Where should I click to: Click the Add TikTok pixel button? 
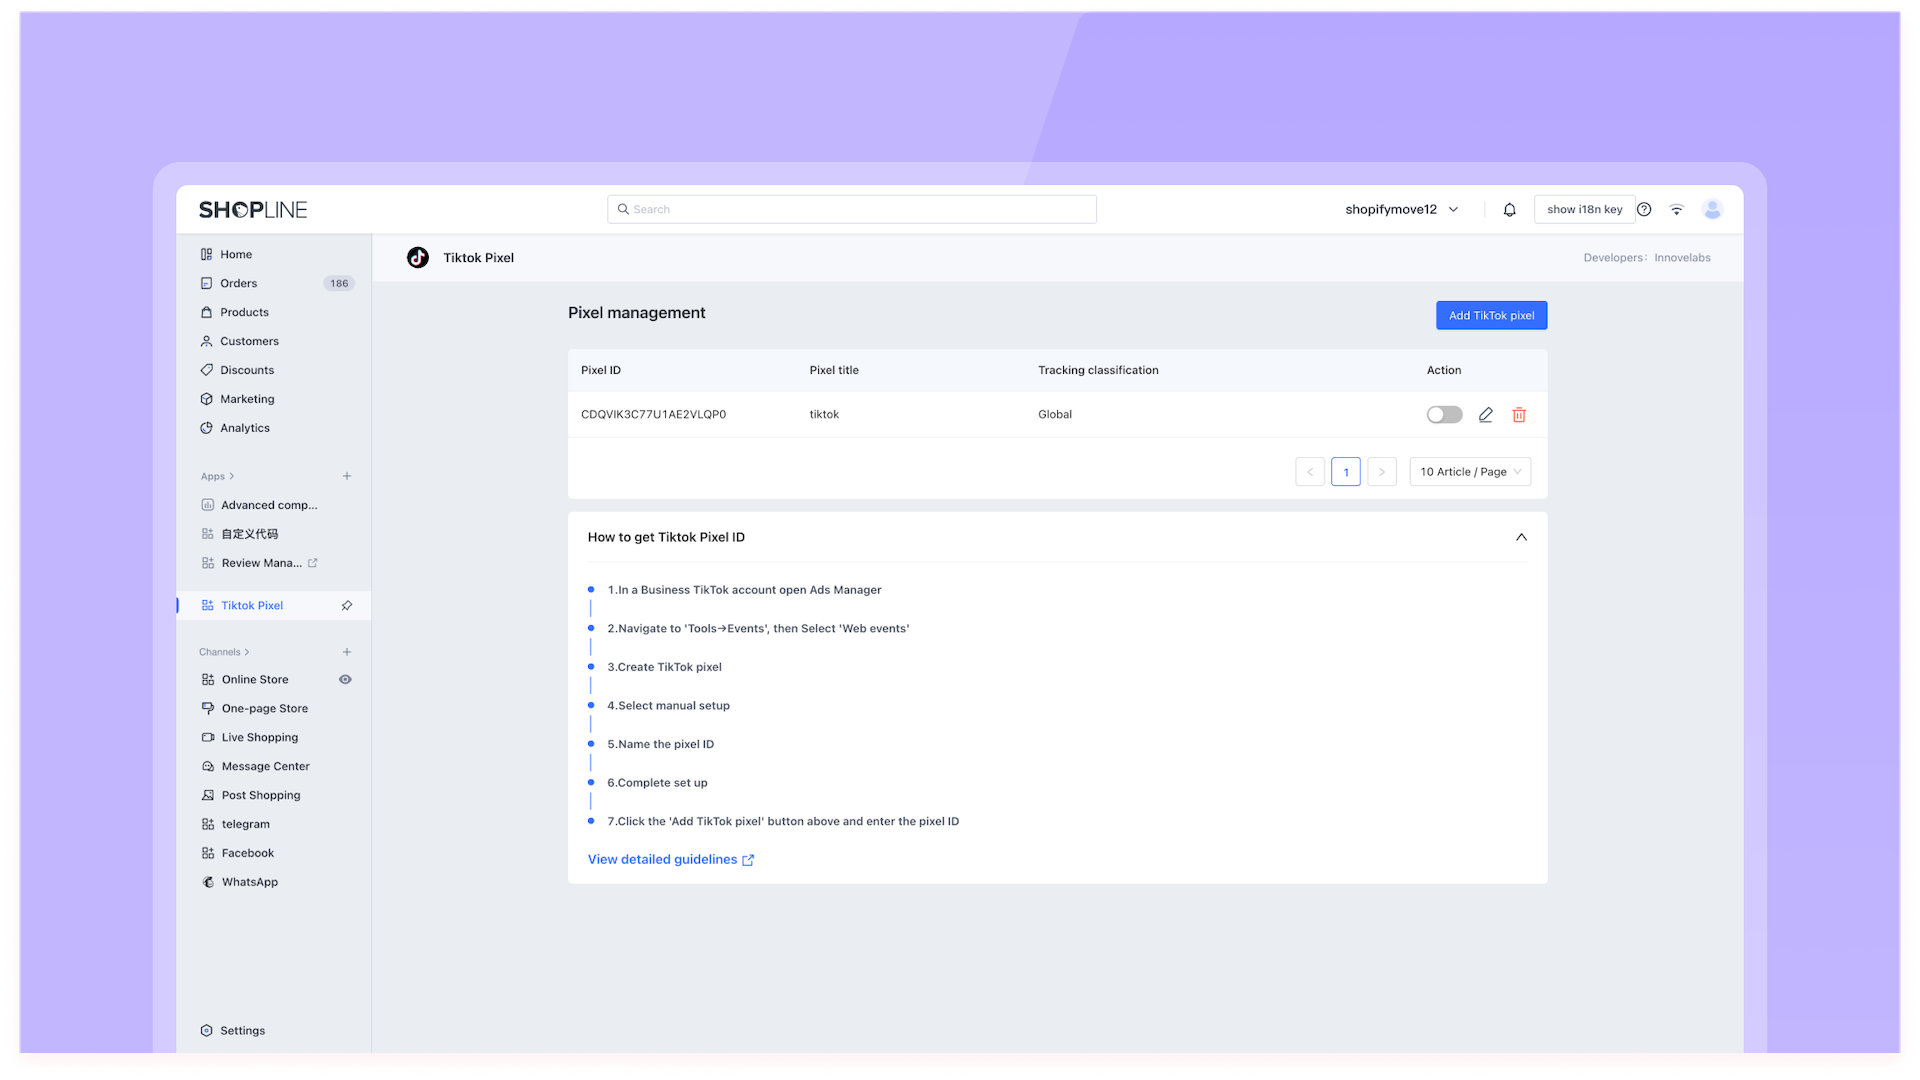pos(1491,316)
